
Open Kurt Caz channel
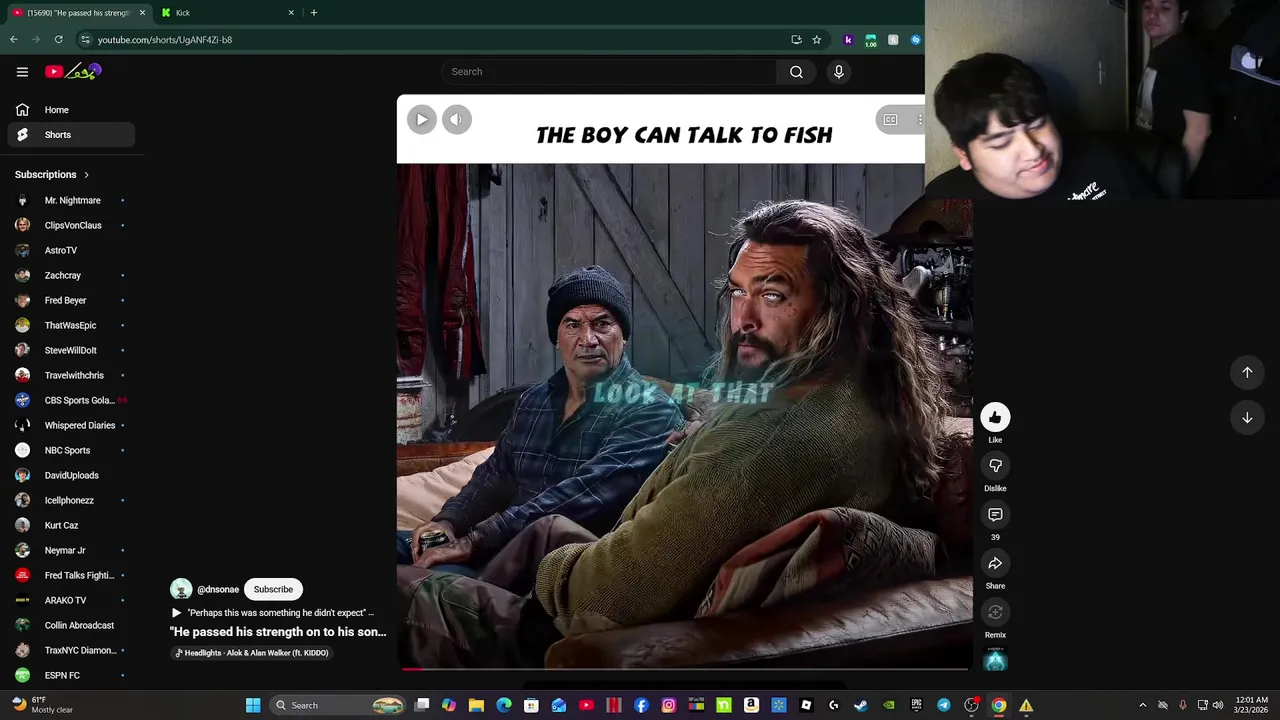click(70, 525)
